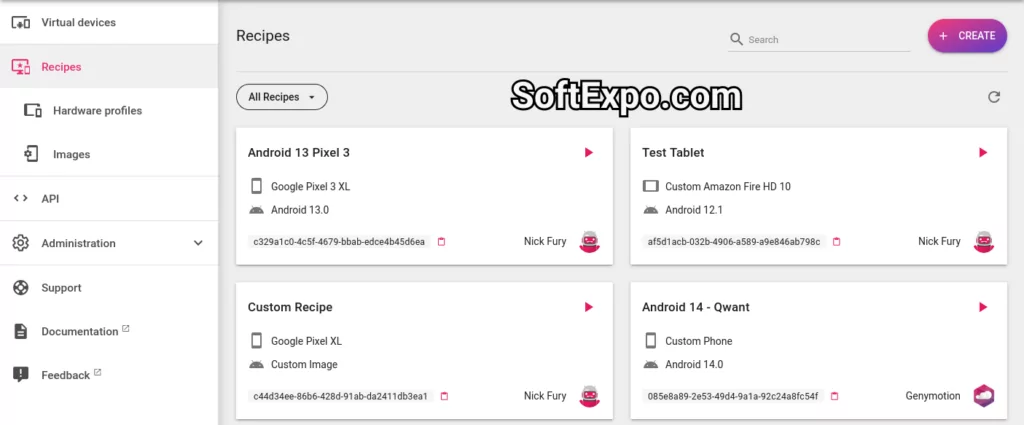Screen dimensions: 1024x425
Task: Open the All Recipes filter dropdown
Action: tap(281, 97)
